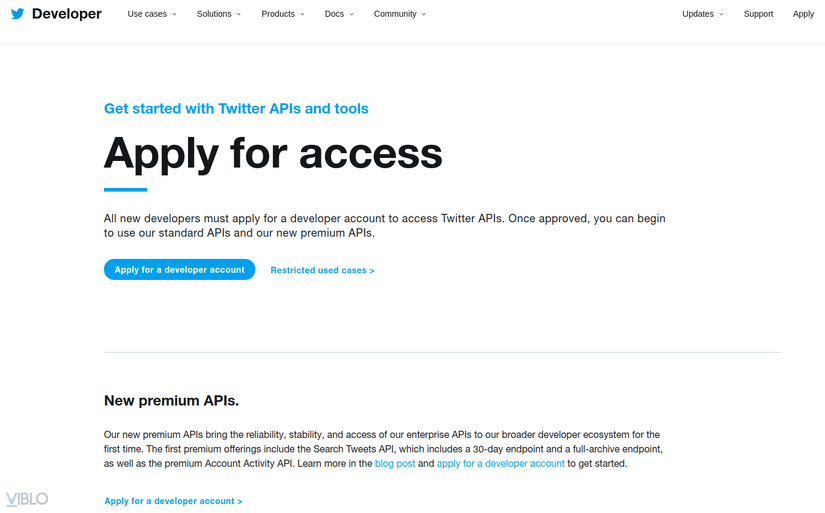825x513 pixels.
Task: Click the Apply for access title
Action: [x=273, y=153]
